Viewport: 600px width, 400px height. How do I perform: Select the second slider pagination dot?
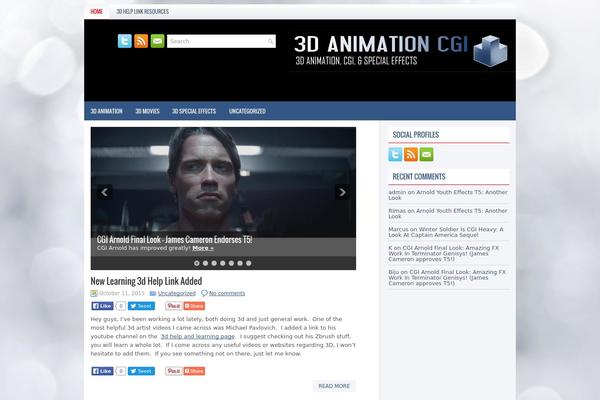[x=205, y=263]
